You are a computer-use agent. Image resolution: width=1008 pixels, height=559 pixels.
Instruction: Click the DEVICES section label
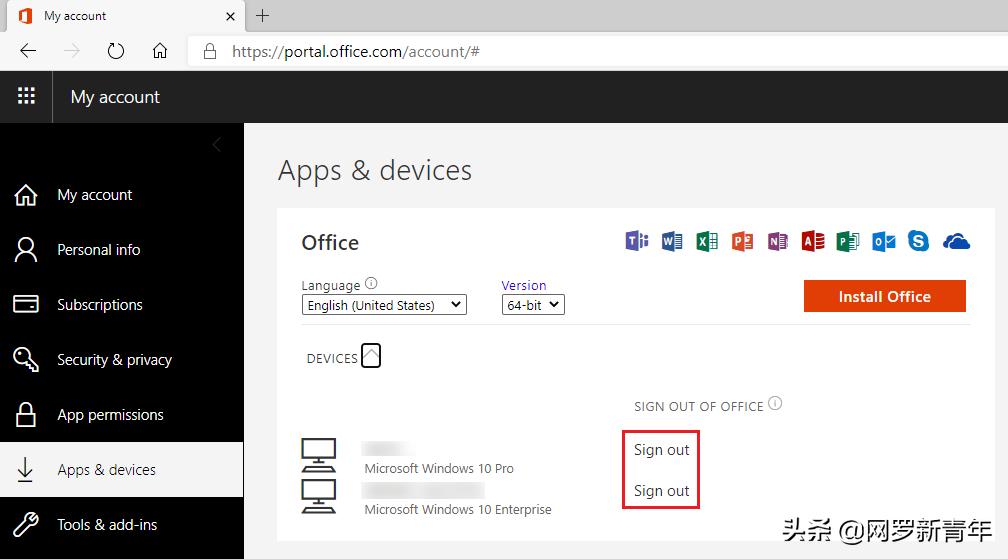tap(332, 359)
